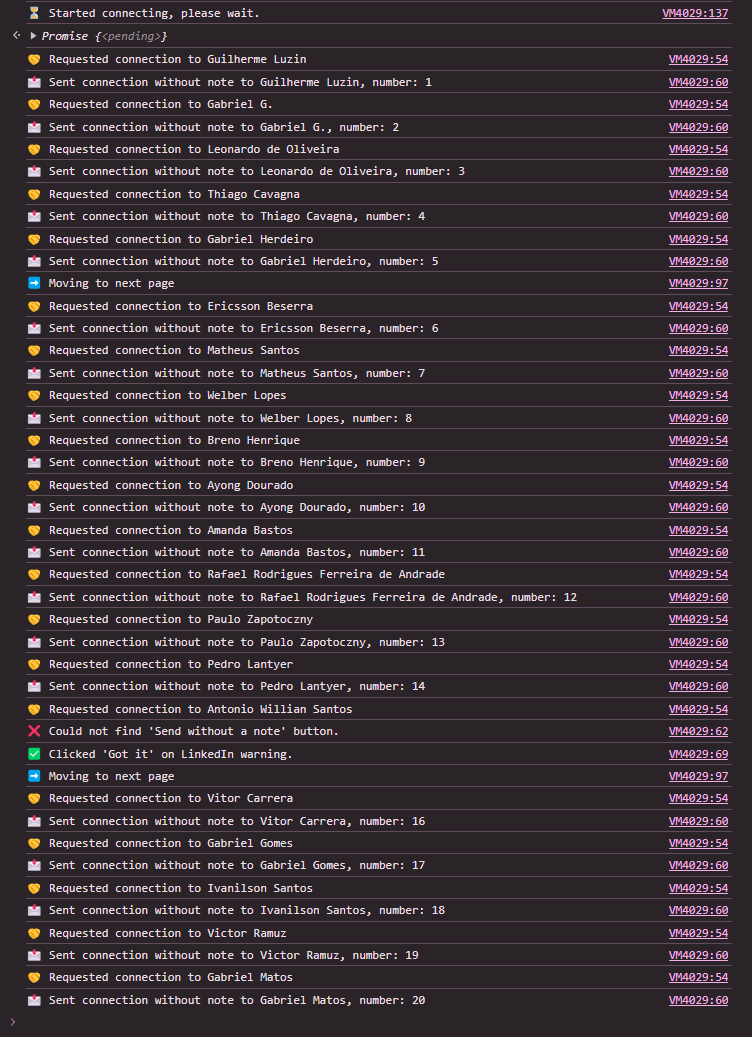Click the hourglass icon on Started connecting line

pyautogui.click(x=34, y=13)
